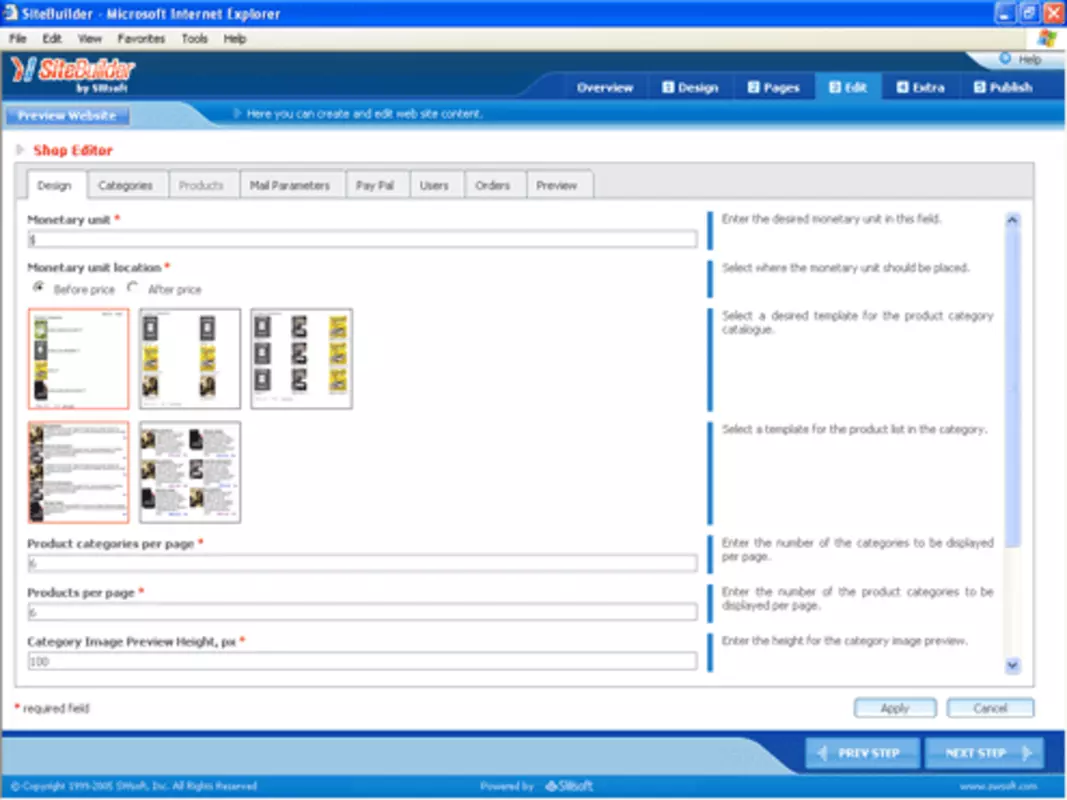Image resolution: width=1067 pixels, height=800 pixels.
Task: Click the Monetary unit label
Action: coord(69,220)
